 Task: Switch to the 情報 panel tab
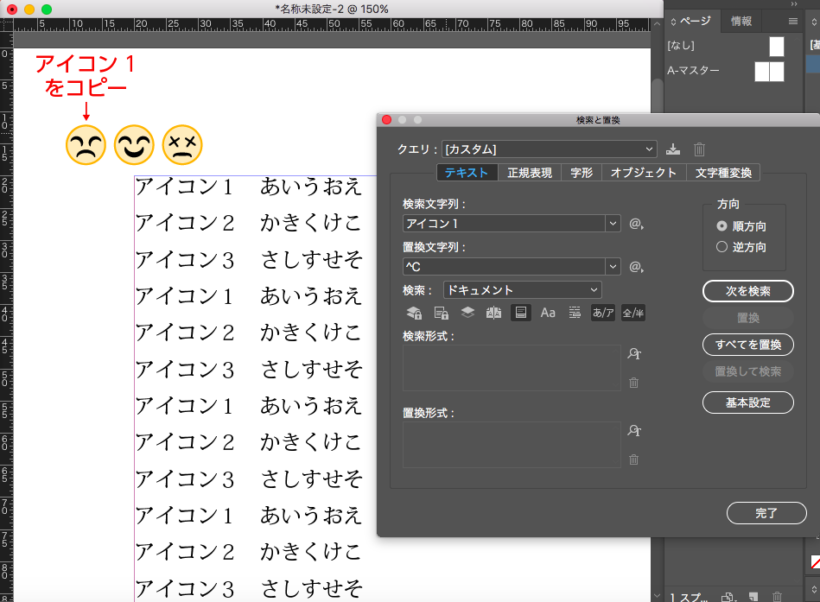(x=741, y=21)
